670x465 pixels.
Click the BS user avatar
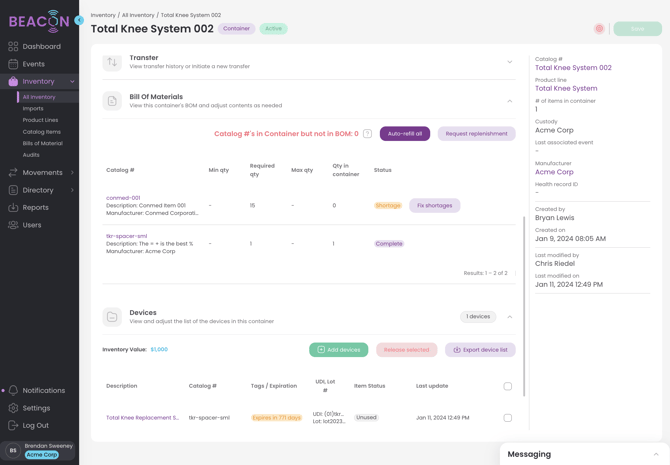13,450
